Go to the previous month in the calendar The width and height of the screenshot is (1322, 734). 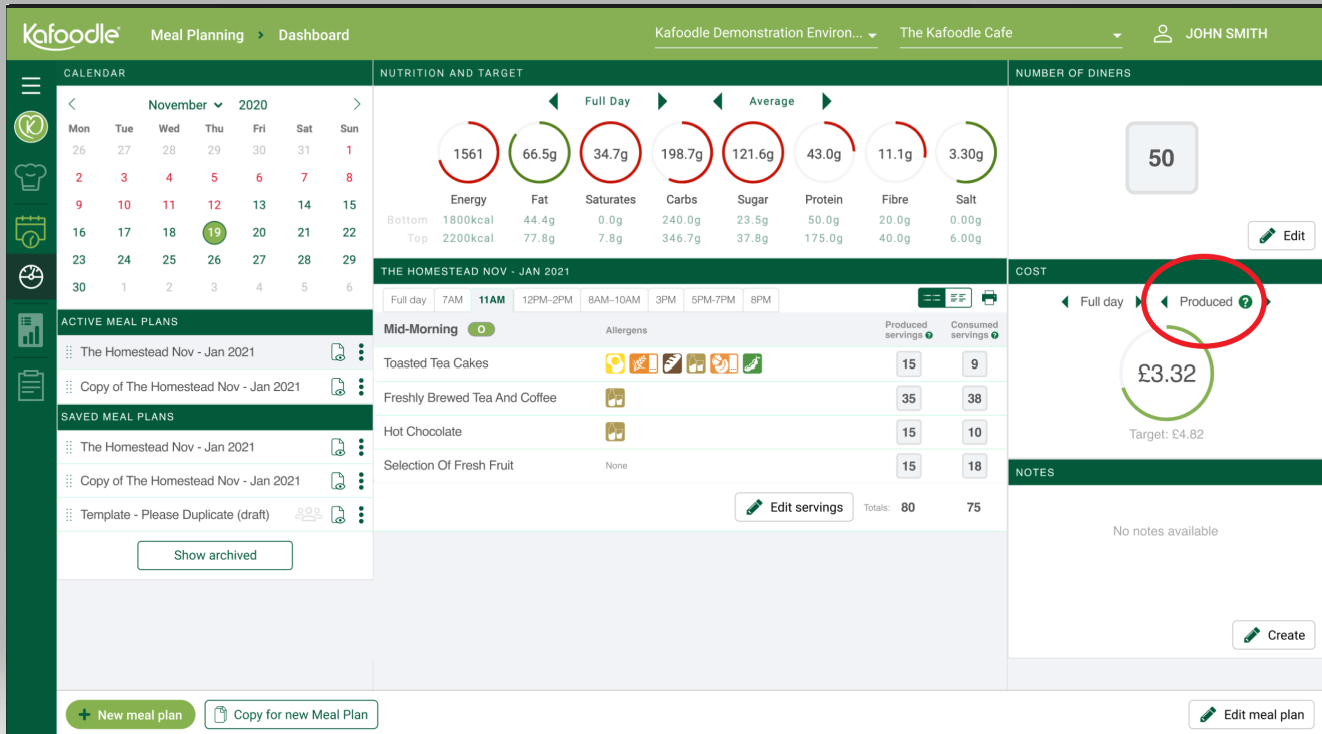72,104
